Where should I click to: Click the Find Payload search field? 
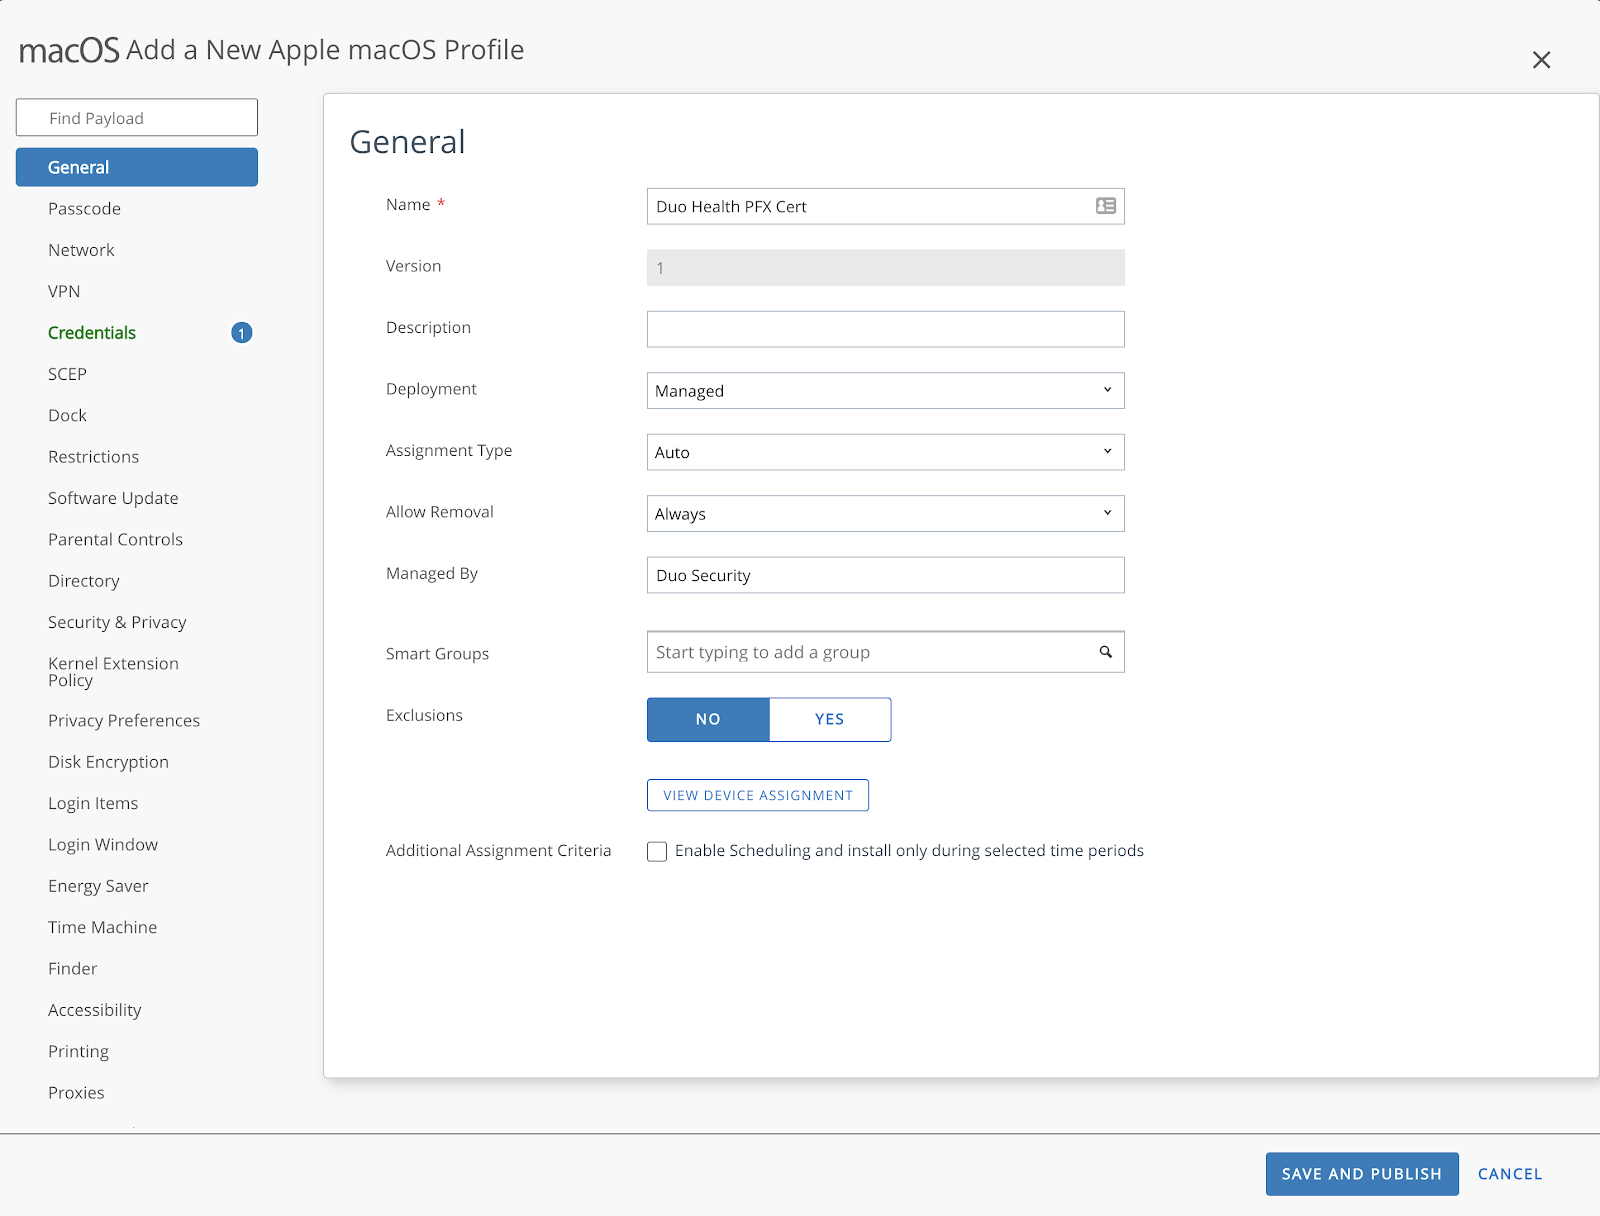137,118
